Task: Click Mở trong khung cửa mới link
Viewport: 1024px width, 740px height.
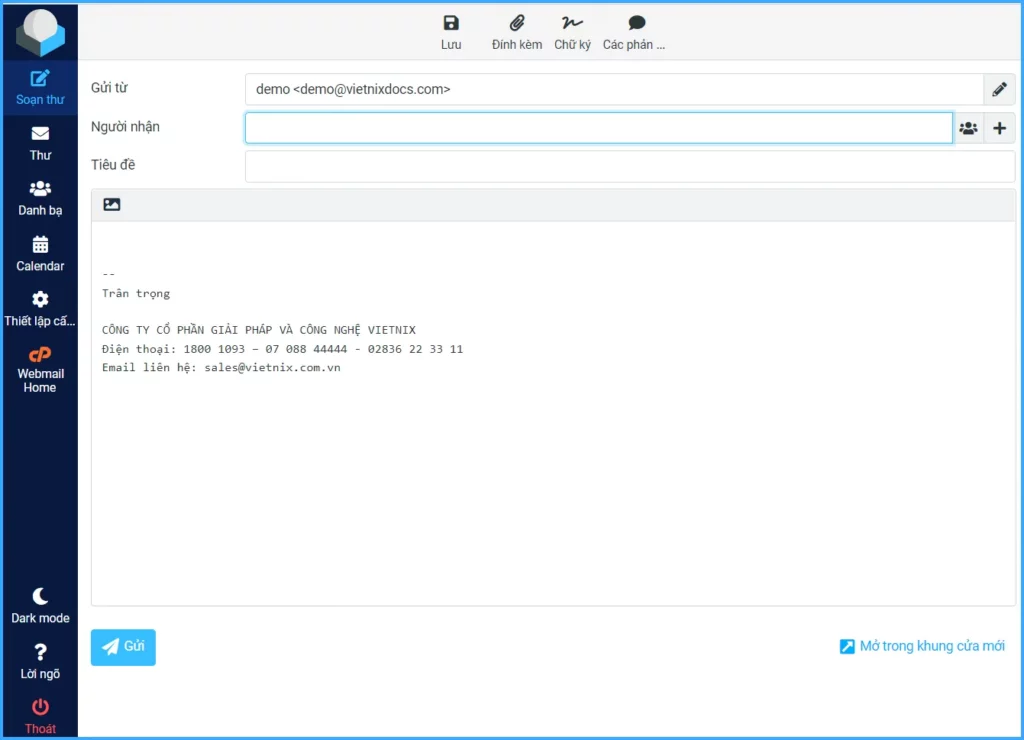Action: [922, 647]
